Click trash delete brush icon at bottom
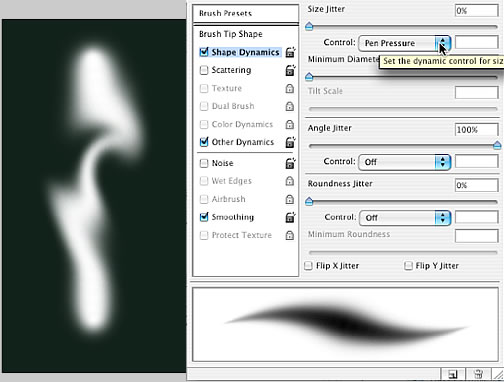Screen dimensions: 504x382 (x=478, y=374)
